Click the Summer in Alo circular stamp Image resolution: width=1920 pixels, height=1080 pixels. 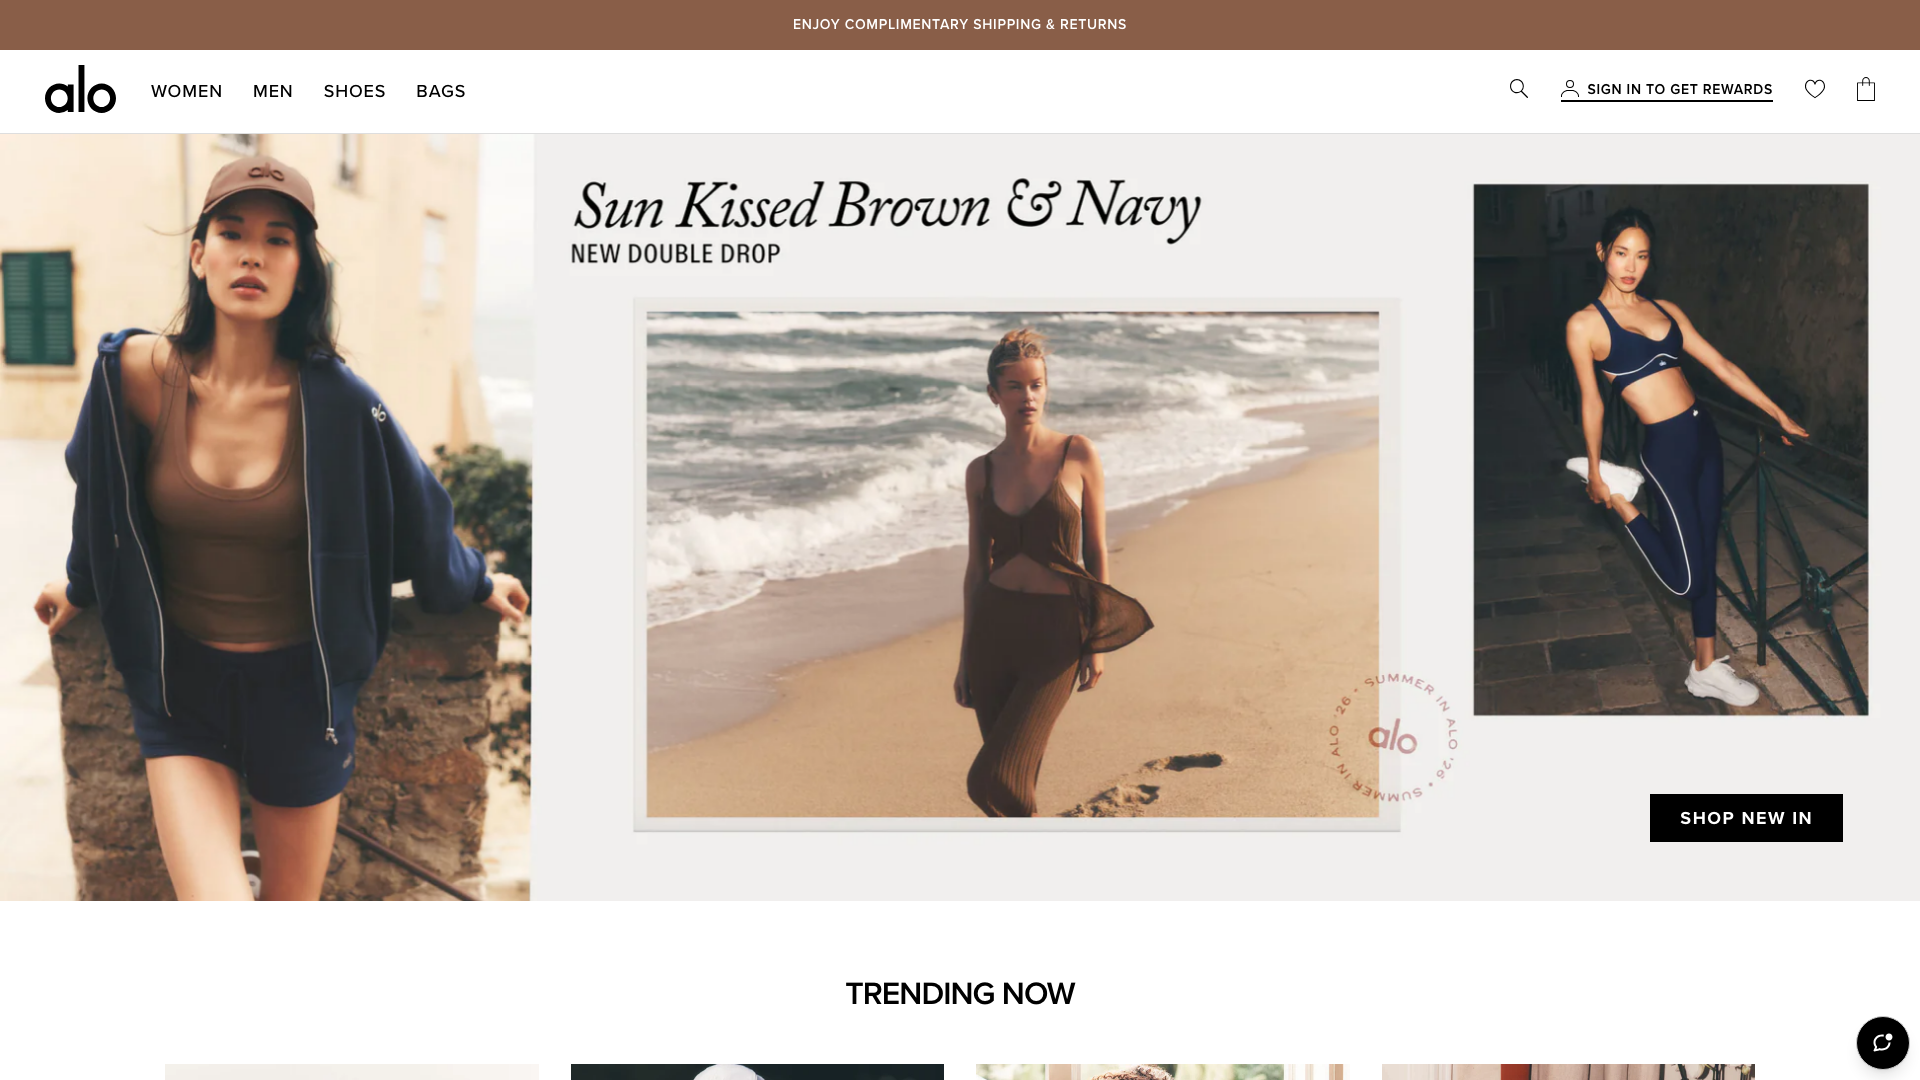(x=1393, y=737)
